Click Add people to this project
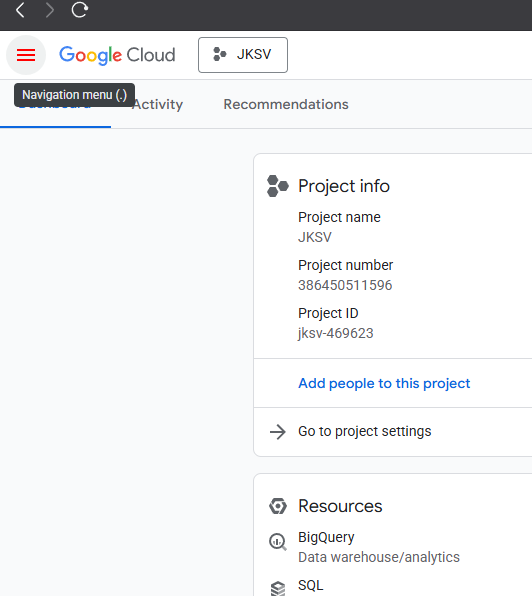 (x=384, y=383)
